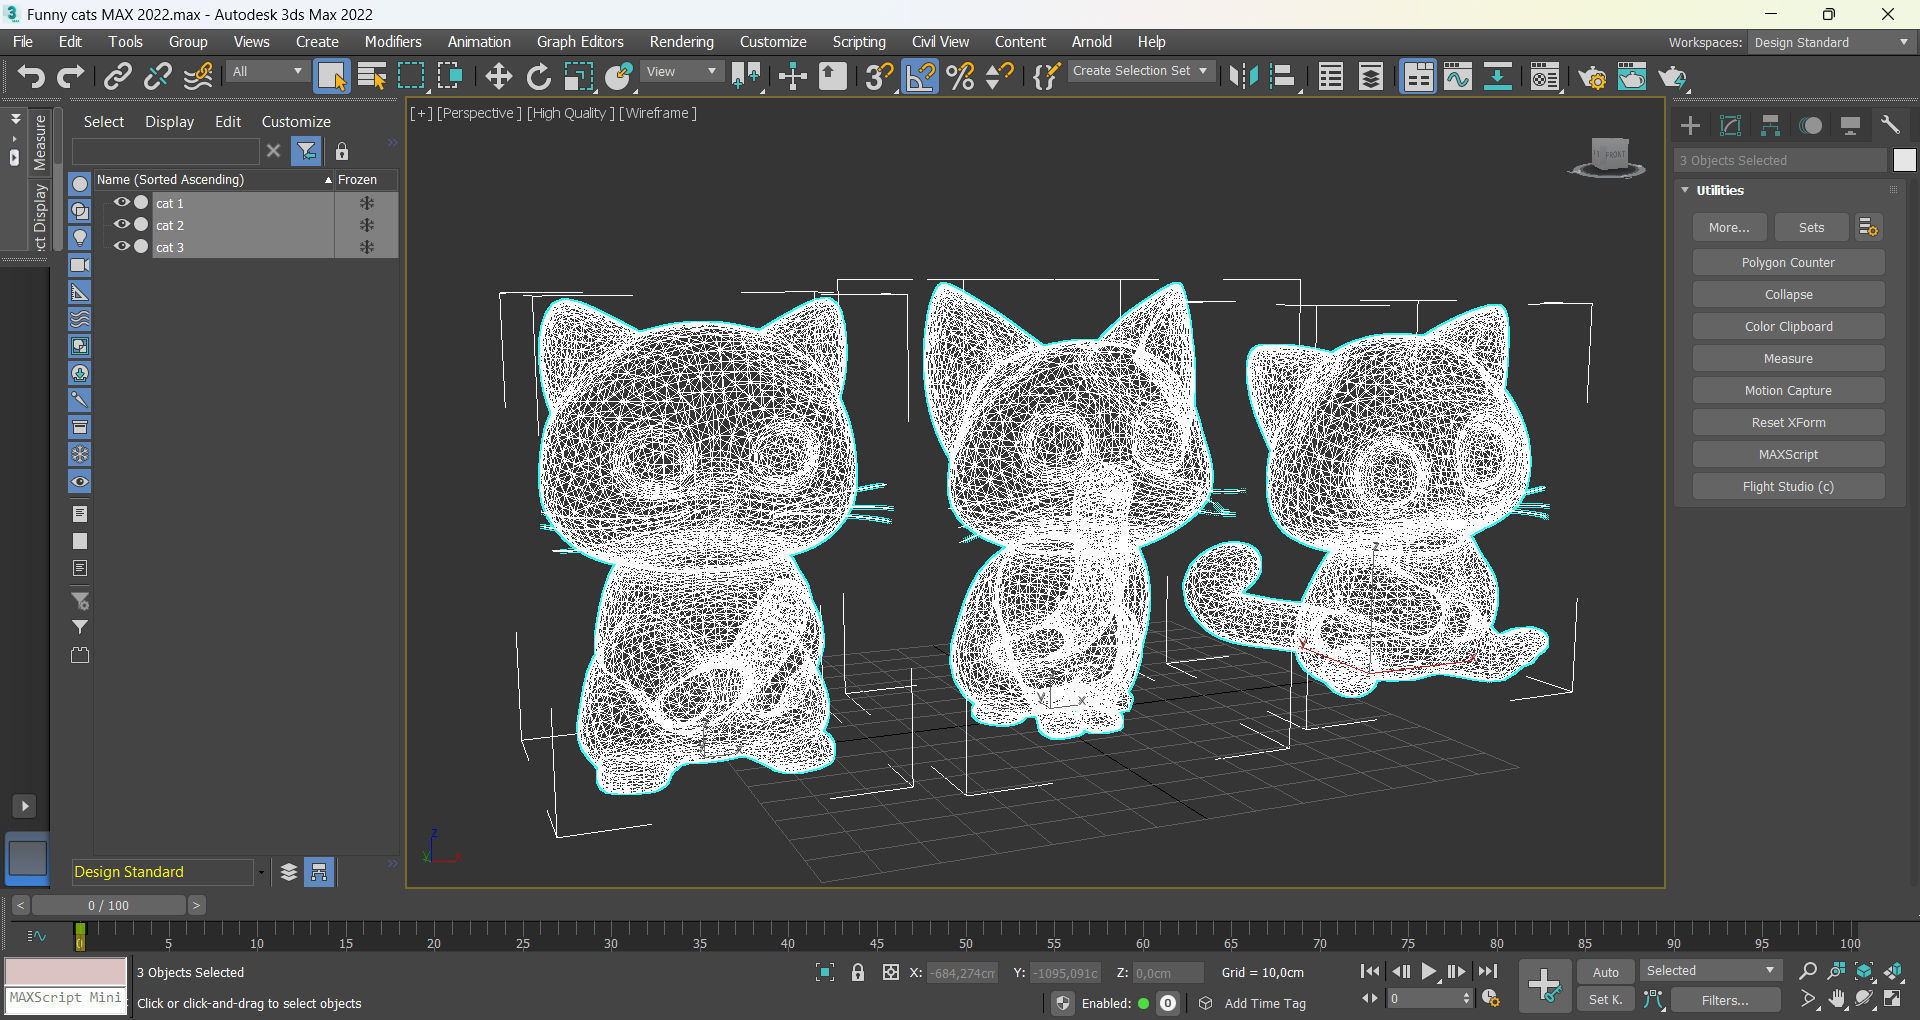The width and height of the screenshot is (1920, 1020).
Task: Click the Undo arrow icon
Action: 31,76
